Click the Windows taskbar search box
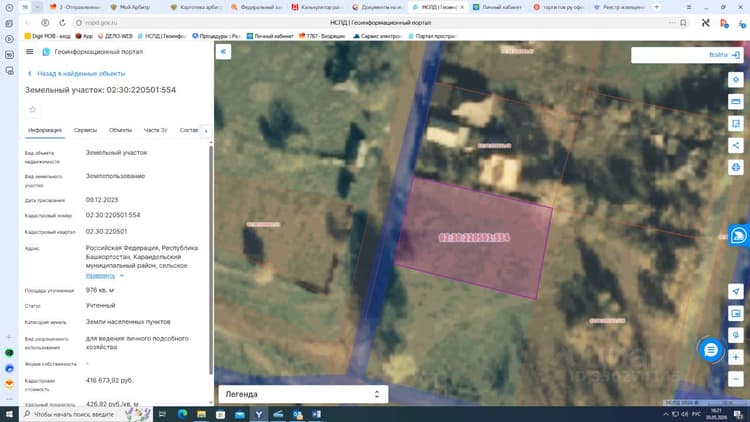The height and width of the screenshot is (422, 750). [x=86, y=414]
